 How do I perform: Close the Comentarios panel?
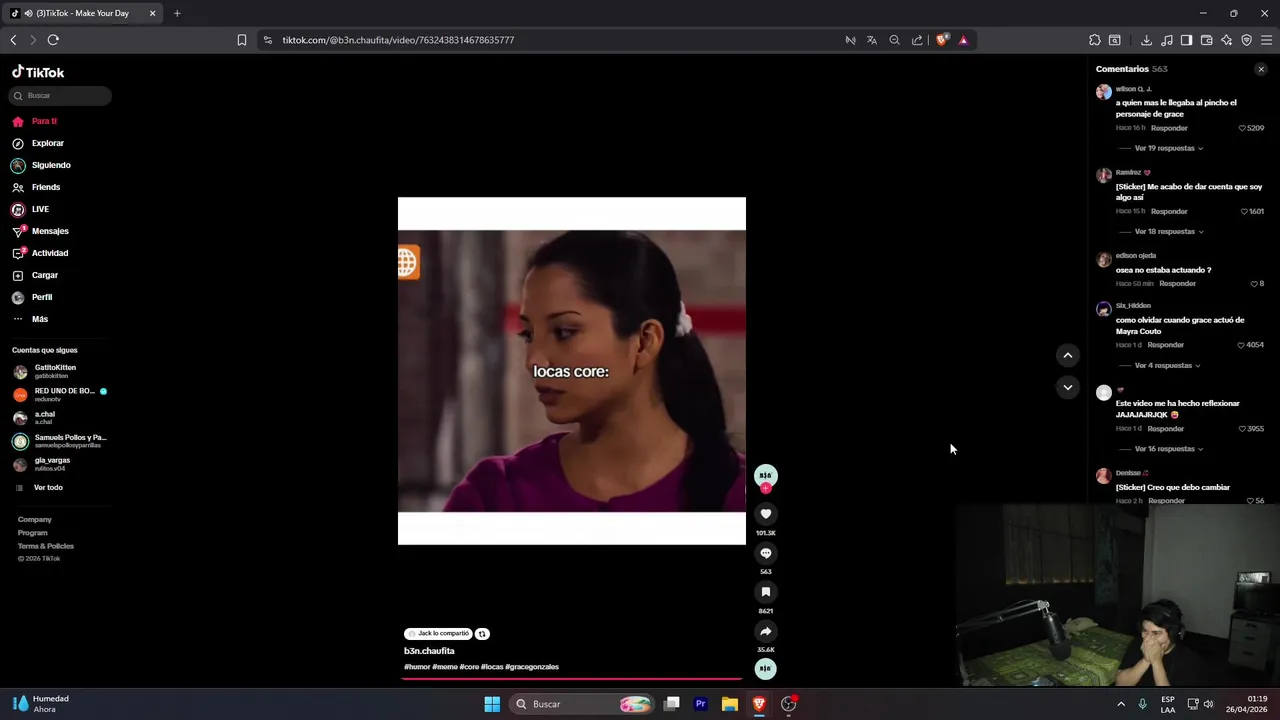tap(1261, 69)
